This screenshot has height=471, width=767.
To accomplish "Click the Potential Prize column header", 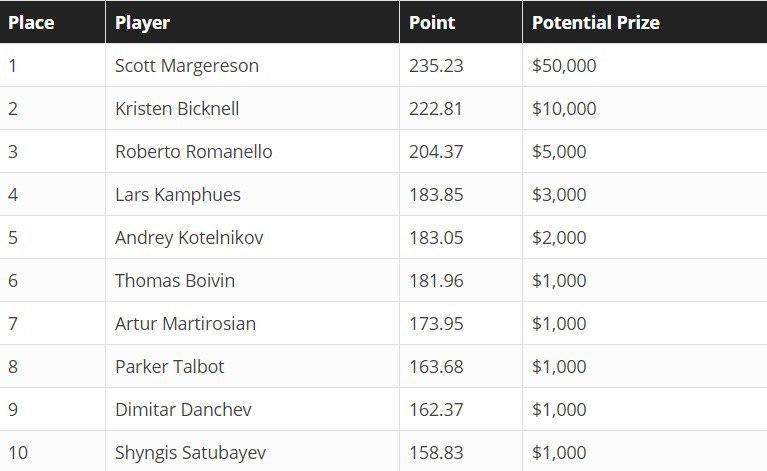I will click(596, 22).
